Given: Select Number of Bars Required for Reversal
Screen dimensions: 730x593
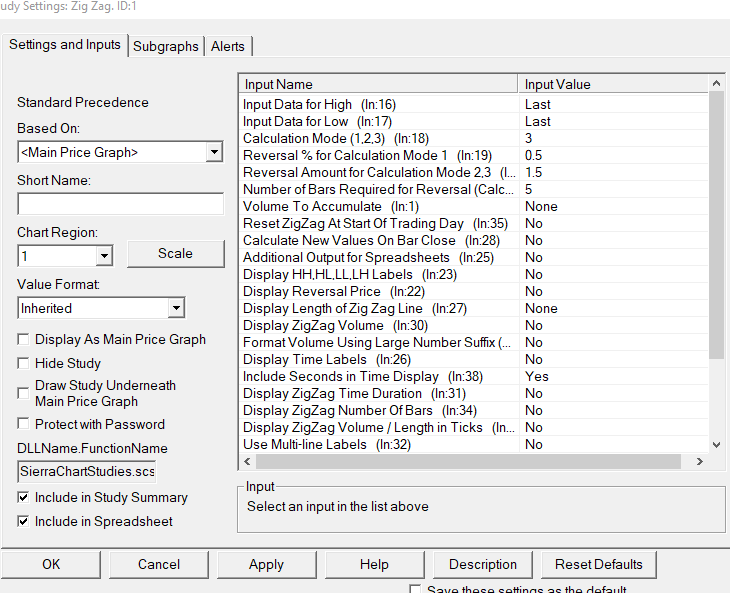Looking at the screenshot, I should click(x=474, y=189).
